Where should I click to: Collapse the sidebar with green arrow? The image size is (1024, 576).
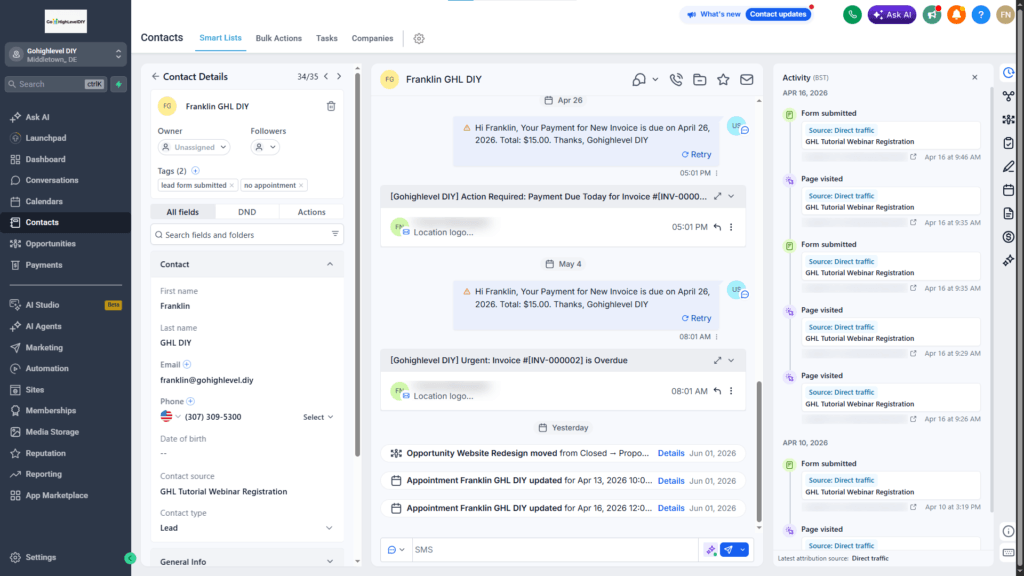click(x=130, y=558)
